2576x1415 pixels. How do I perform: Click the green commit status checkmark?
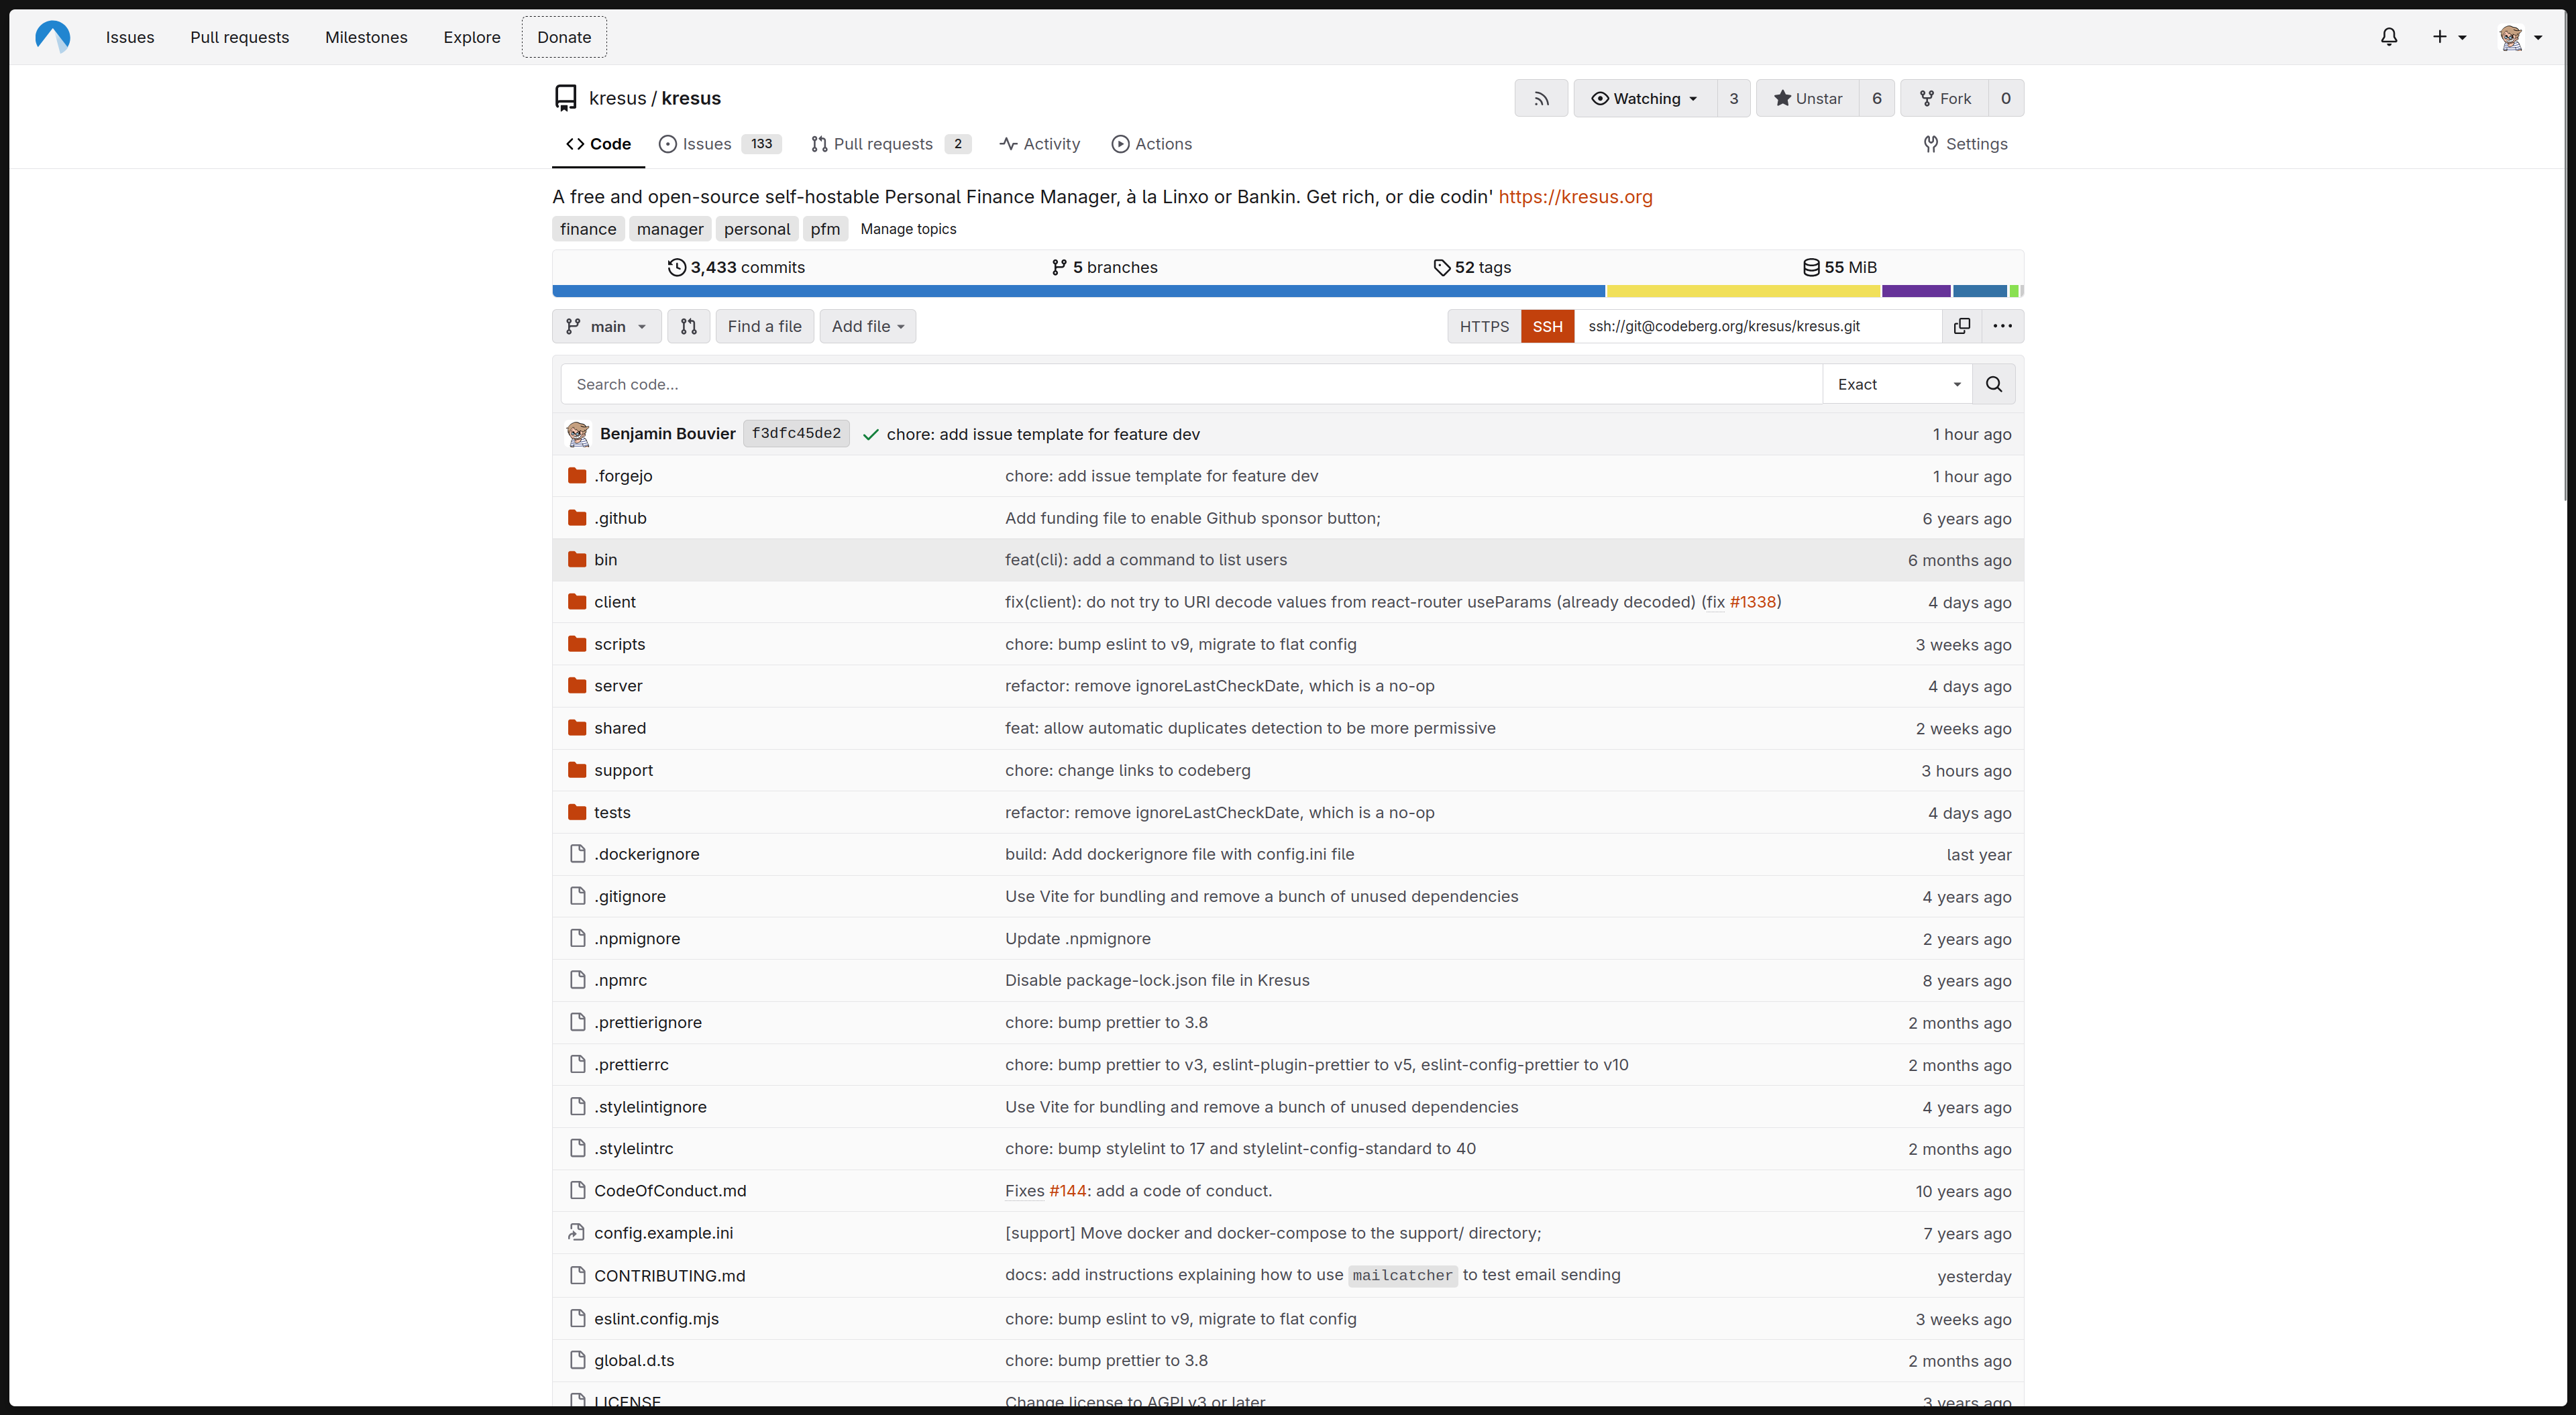pos(870,434)
